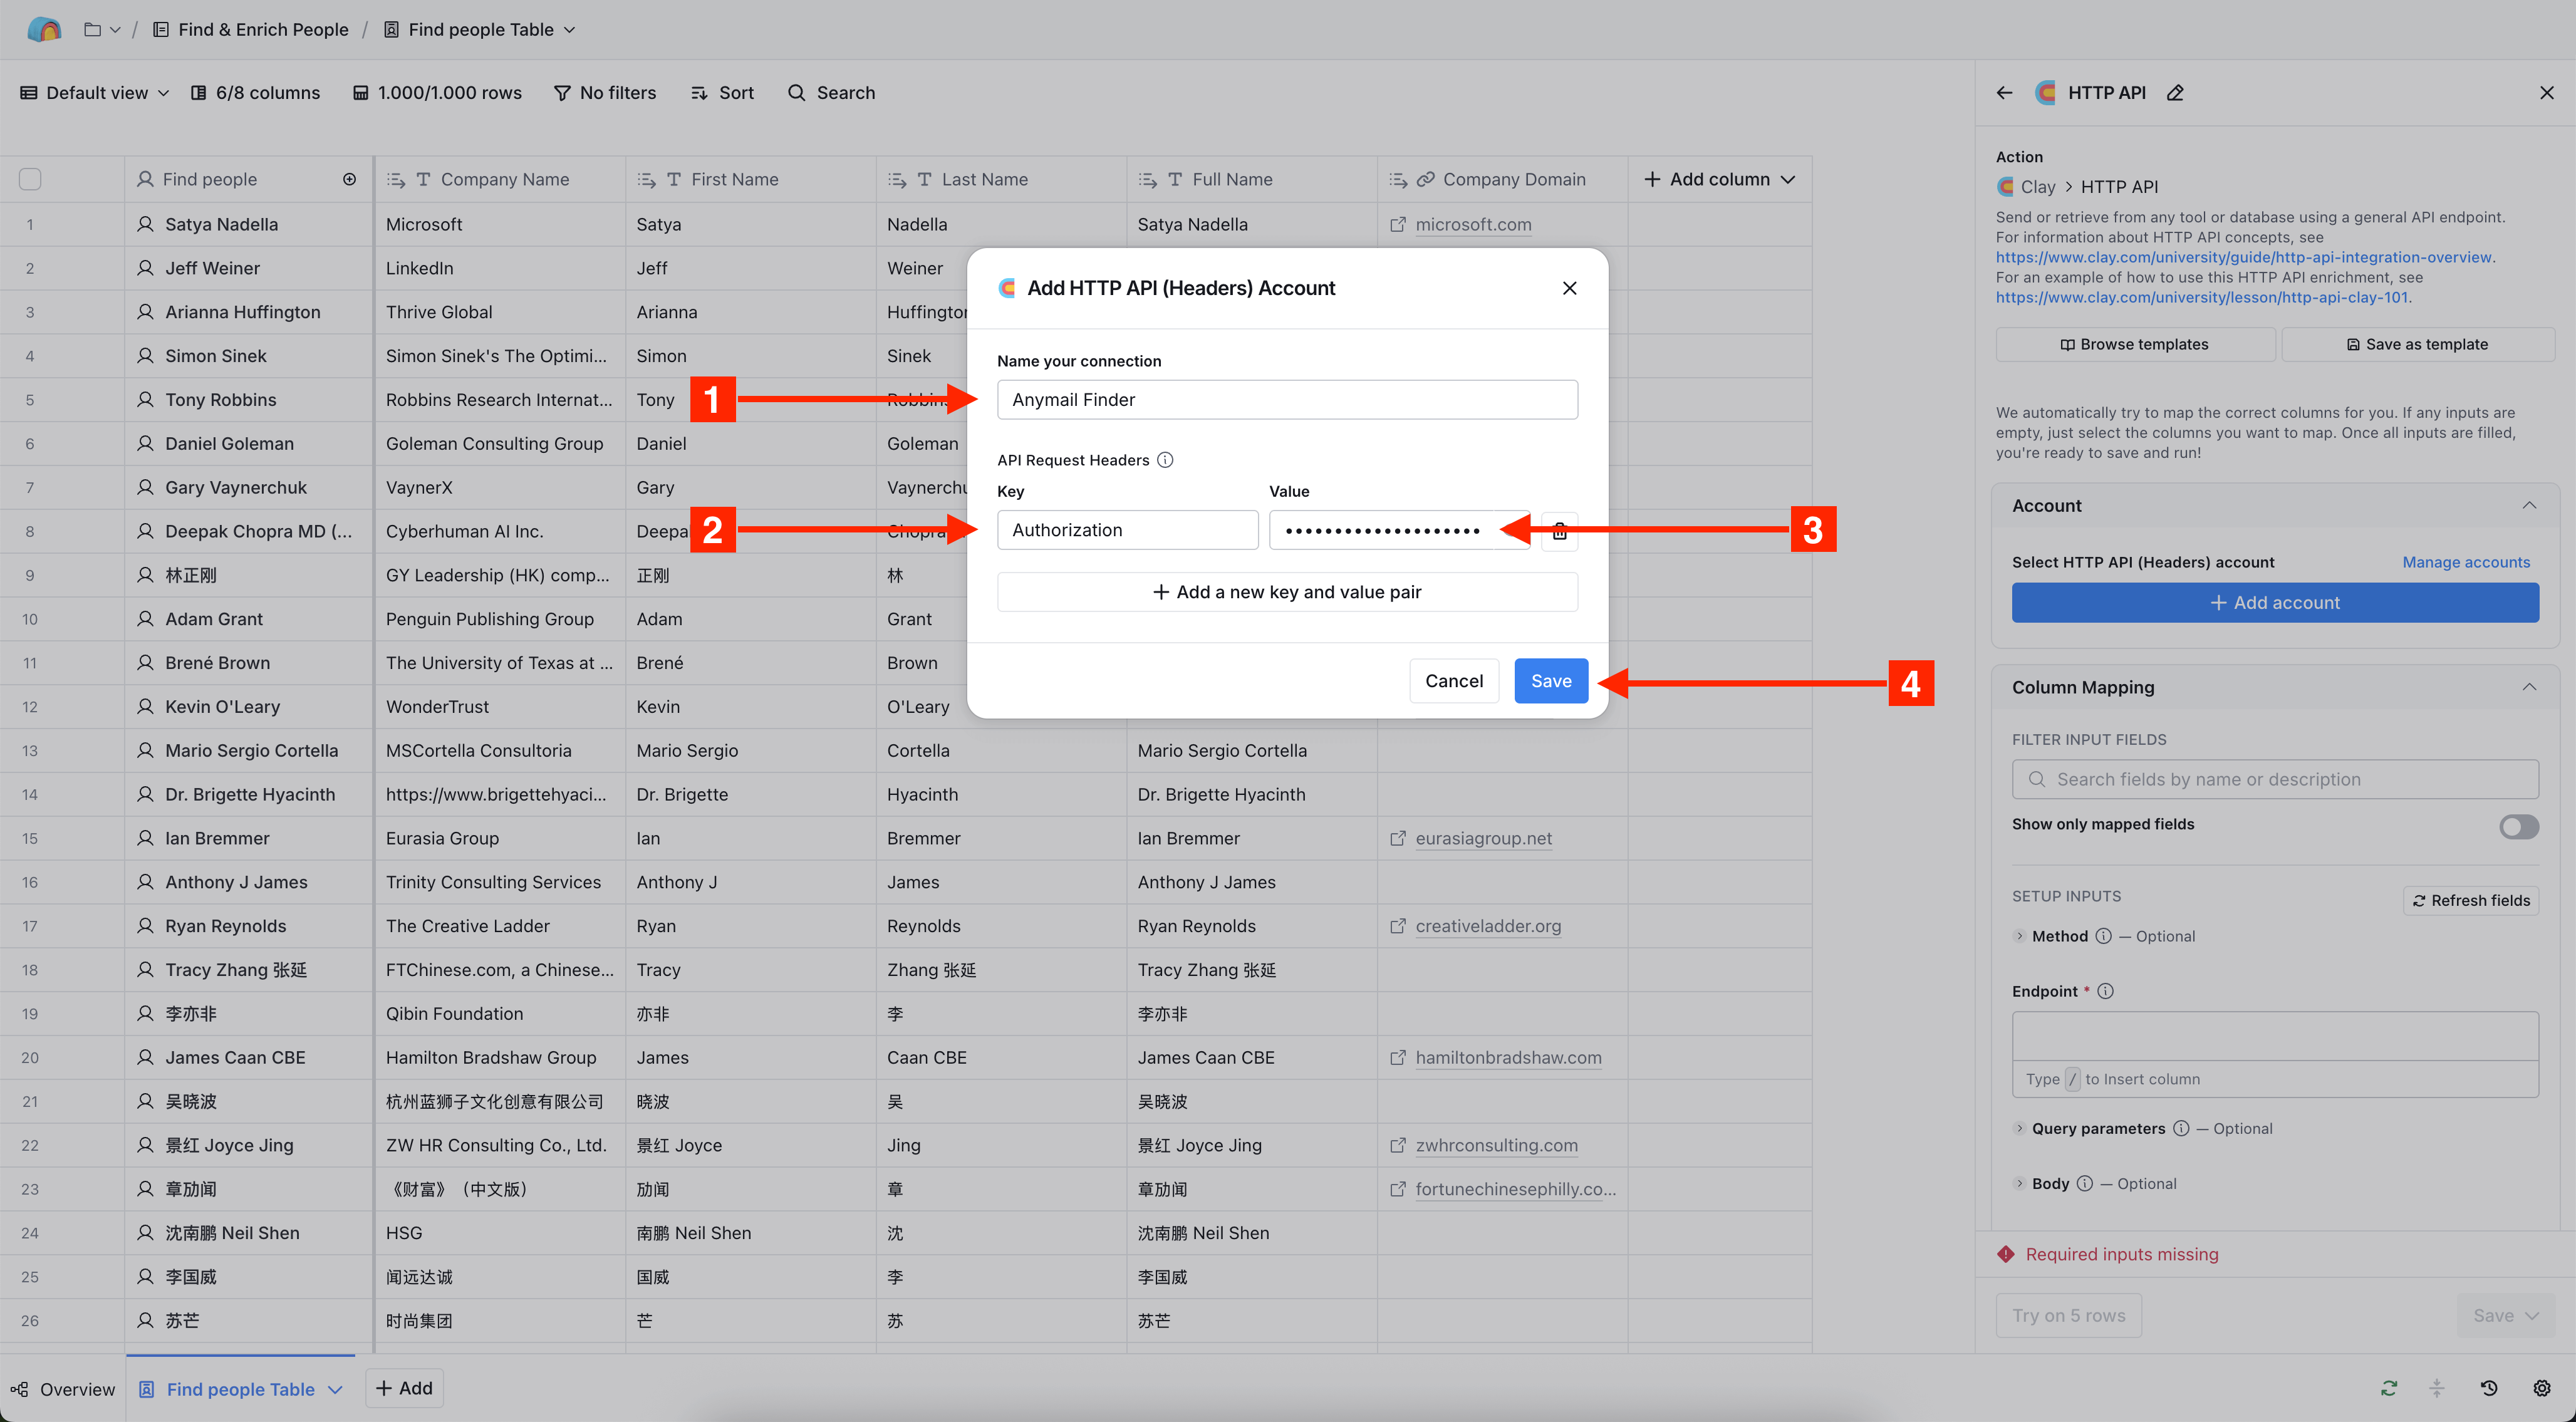Click the Try on 5 rows button
The height and width of the screenshot is (1422, 2576).
click(x=2068, y=1316)
